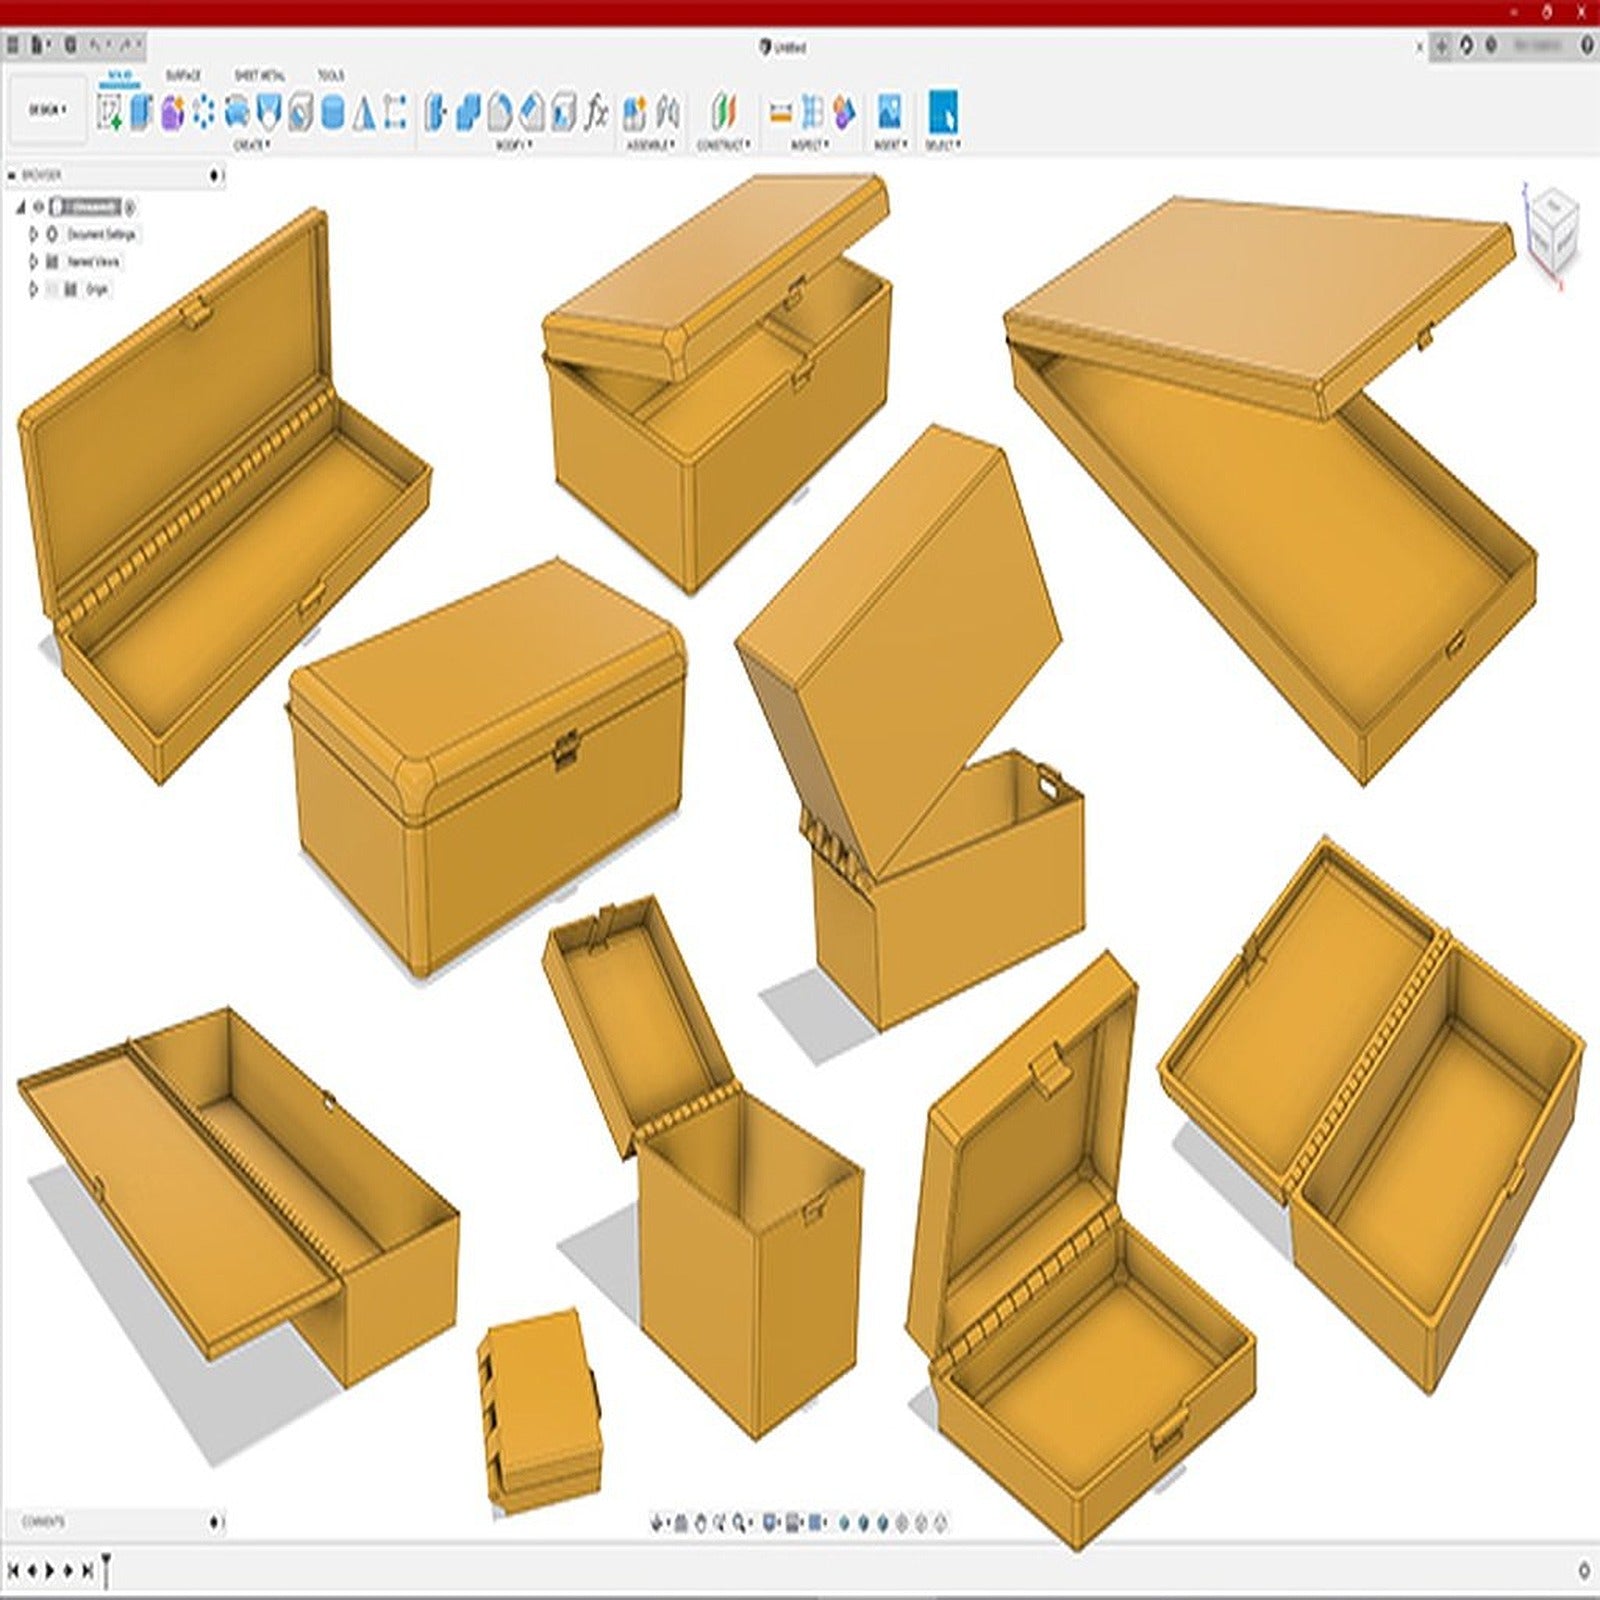Expand the Named Views node
The height and width of the screenshot is (1600, 1600).
(x=33, y=262)
